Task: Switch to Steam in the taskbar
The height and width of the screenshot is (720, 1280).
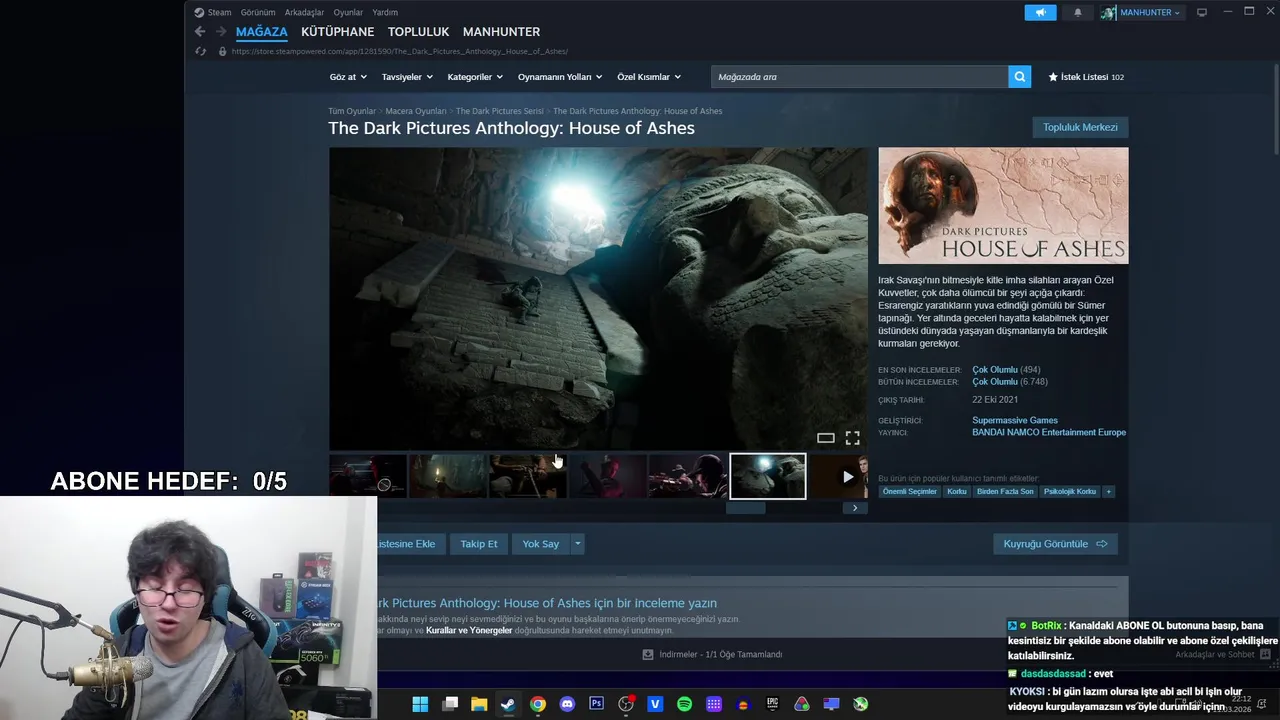Action: (x=508, y=704)
